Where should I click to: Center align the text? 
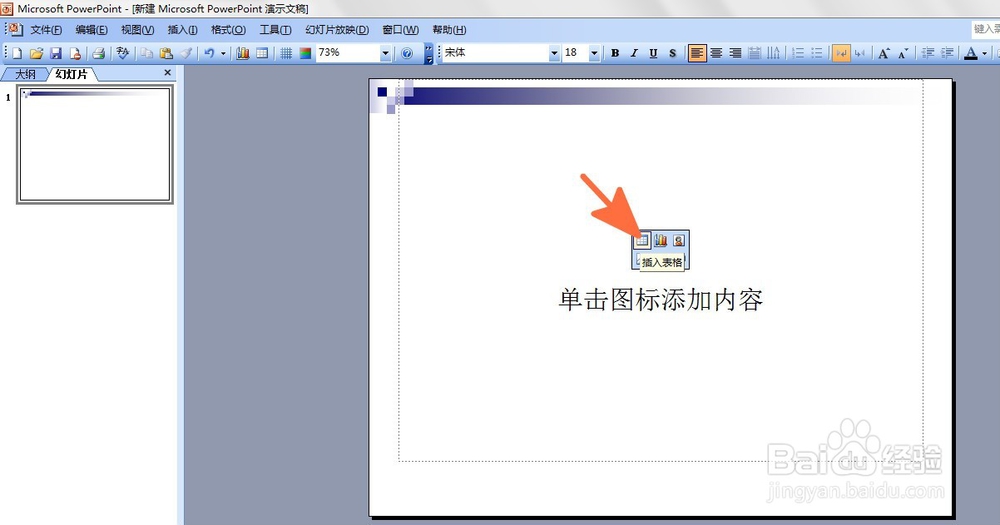716,53
